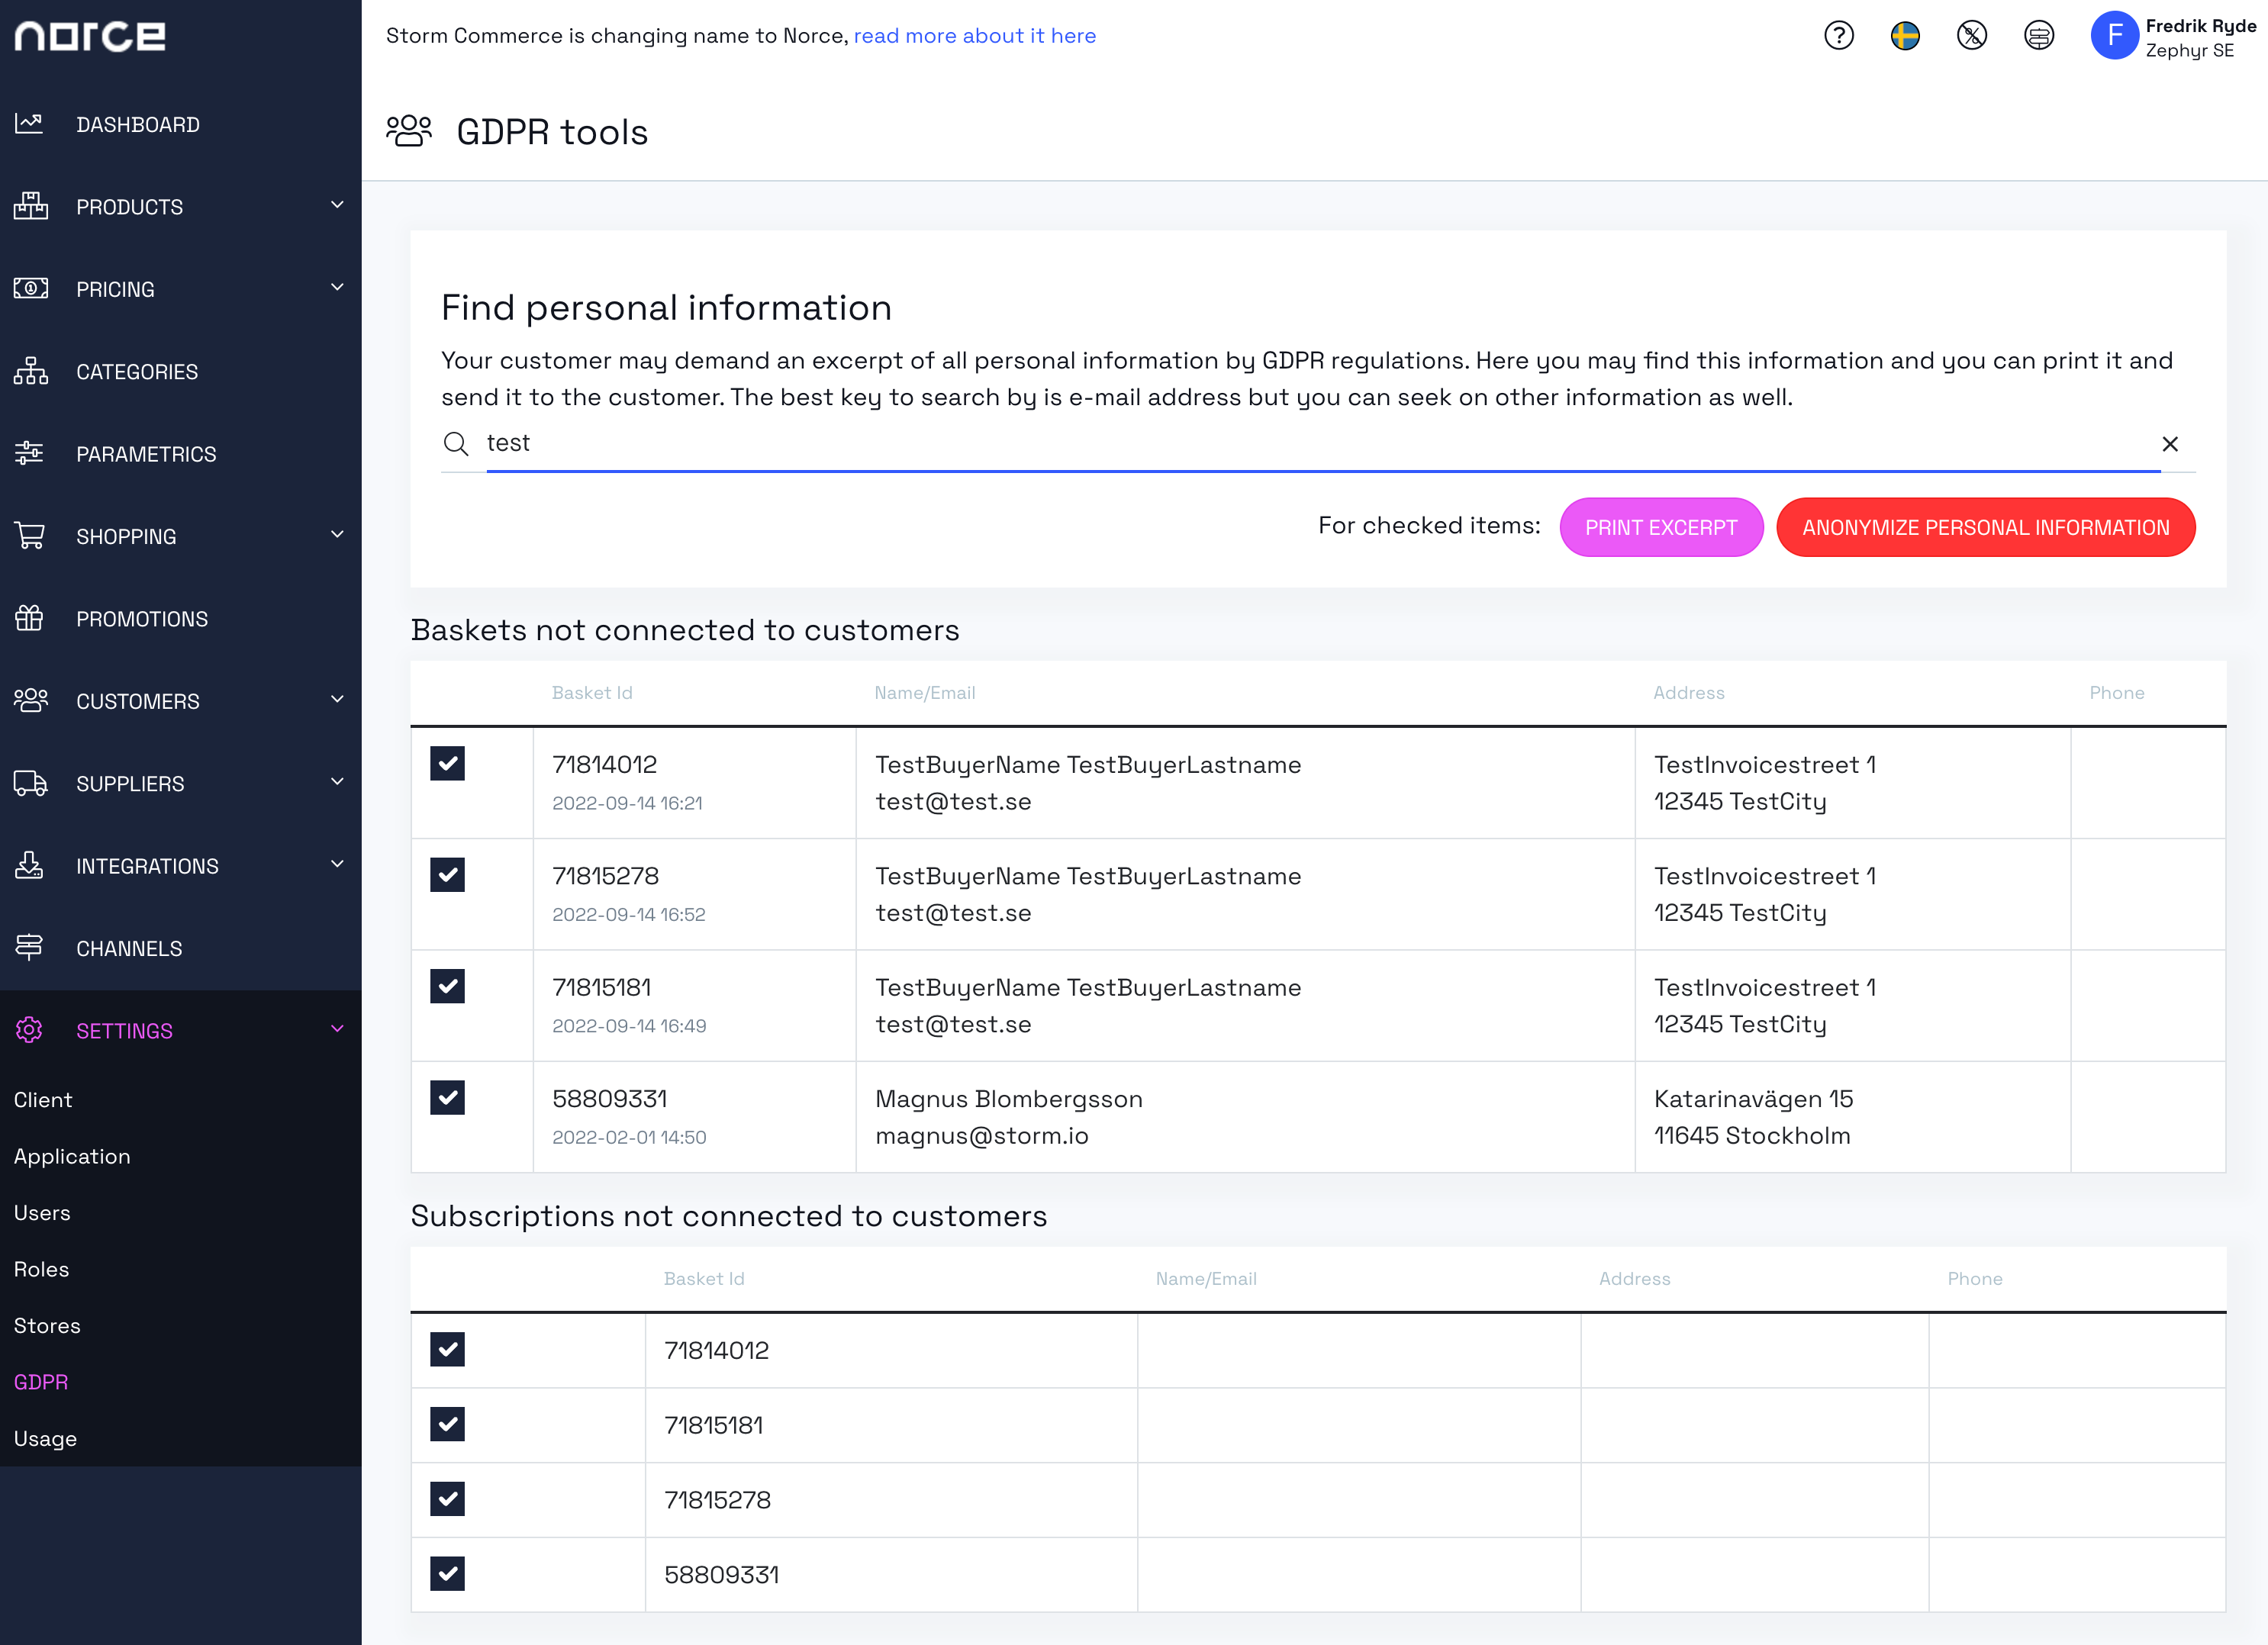Open the Stores settings submenu

coord(47,1326)
